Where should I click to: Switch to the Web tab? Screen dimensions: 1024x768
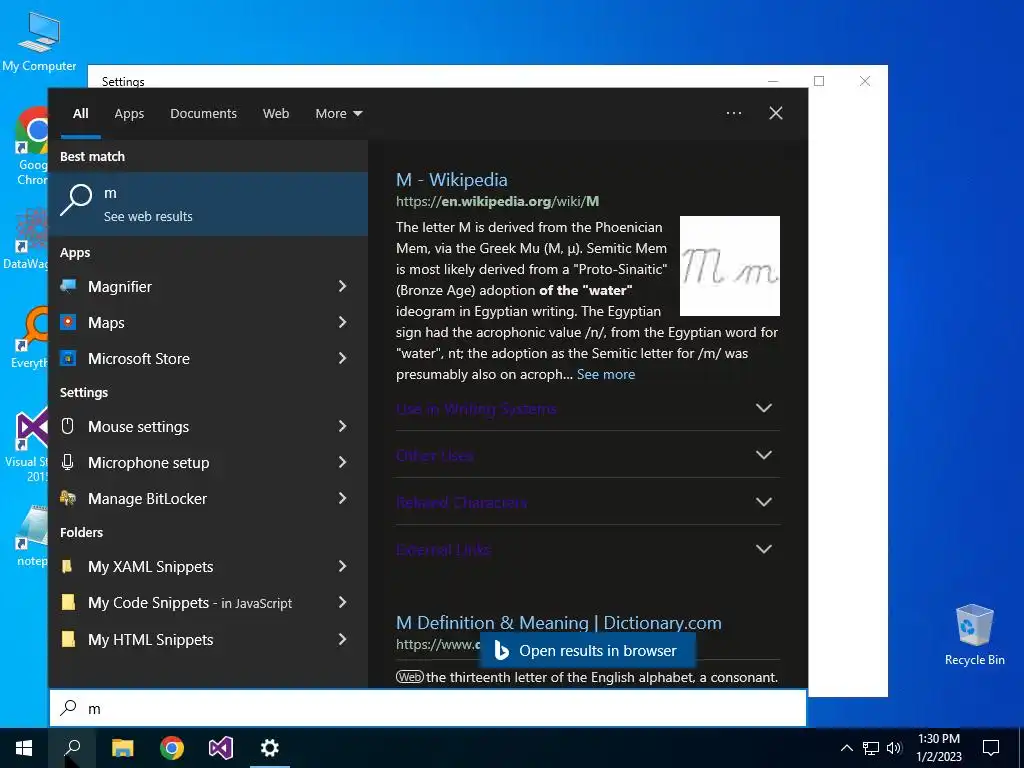[x=276, y=113]
